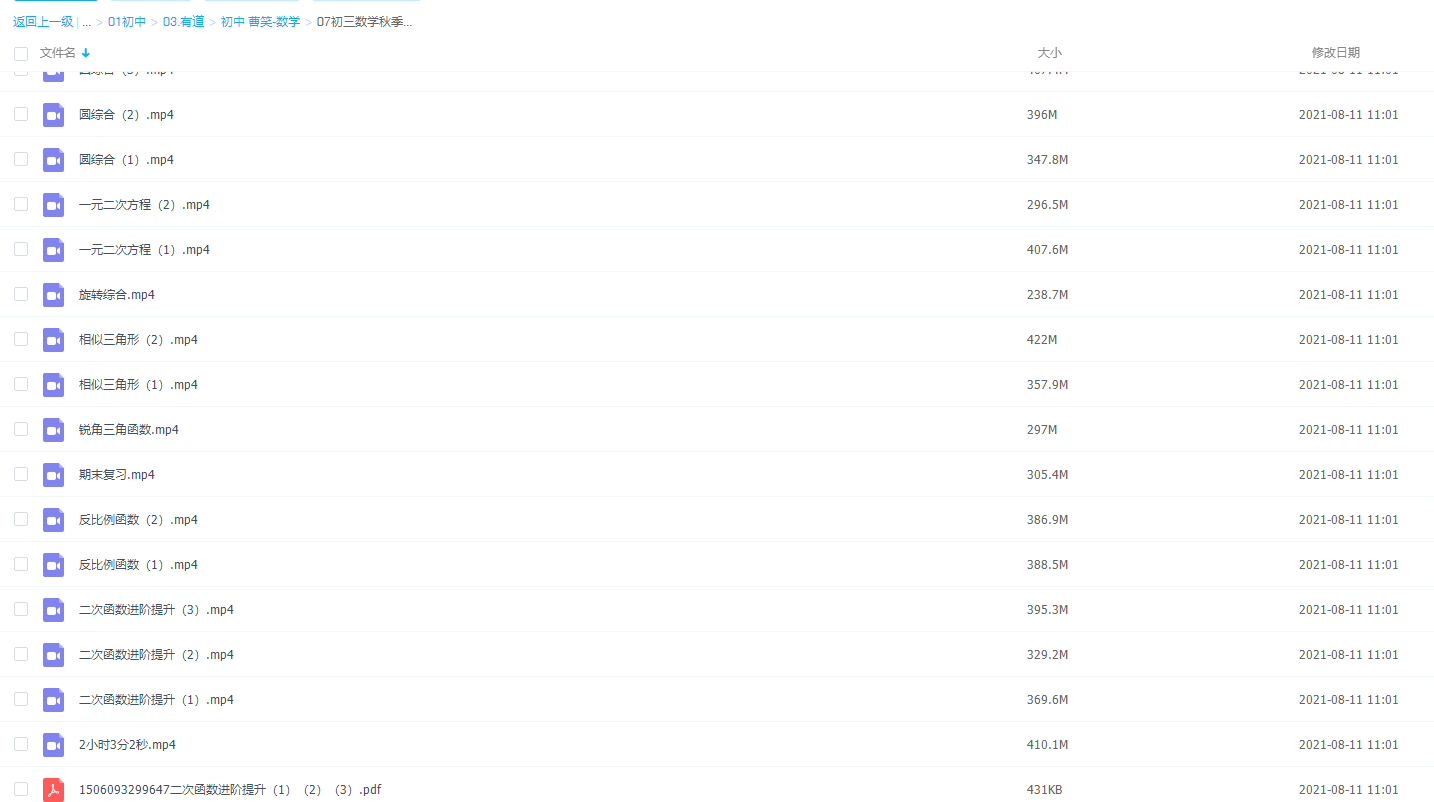This screenshot has width=1434, height=802.
Task: Open the 初中 曹笑-数学 breadcrumb link
Action: point(260,22)
